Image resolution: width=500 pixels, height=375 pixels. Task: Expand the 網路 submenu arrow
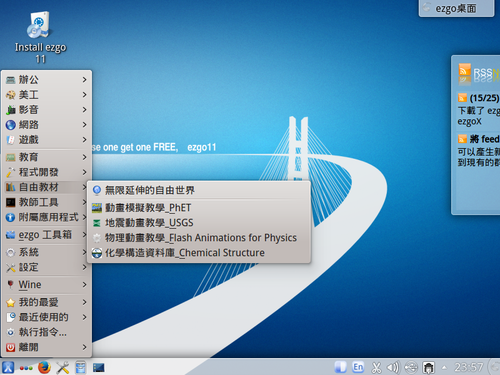tap(85, 125)
